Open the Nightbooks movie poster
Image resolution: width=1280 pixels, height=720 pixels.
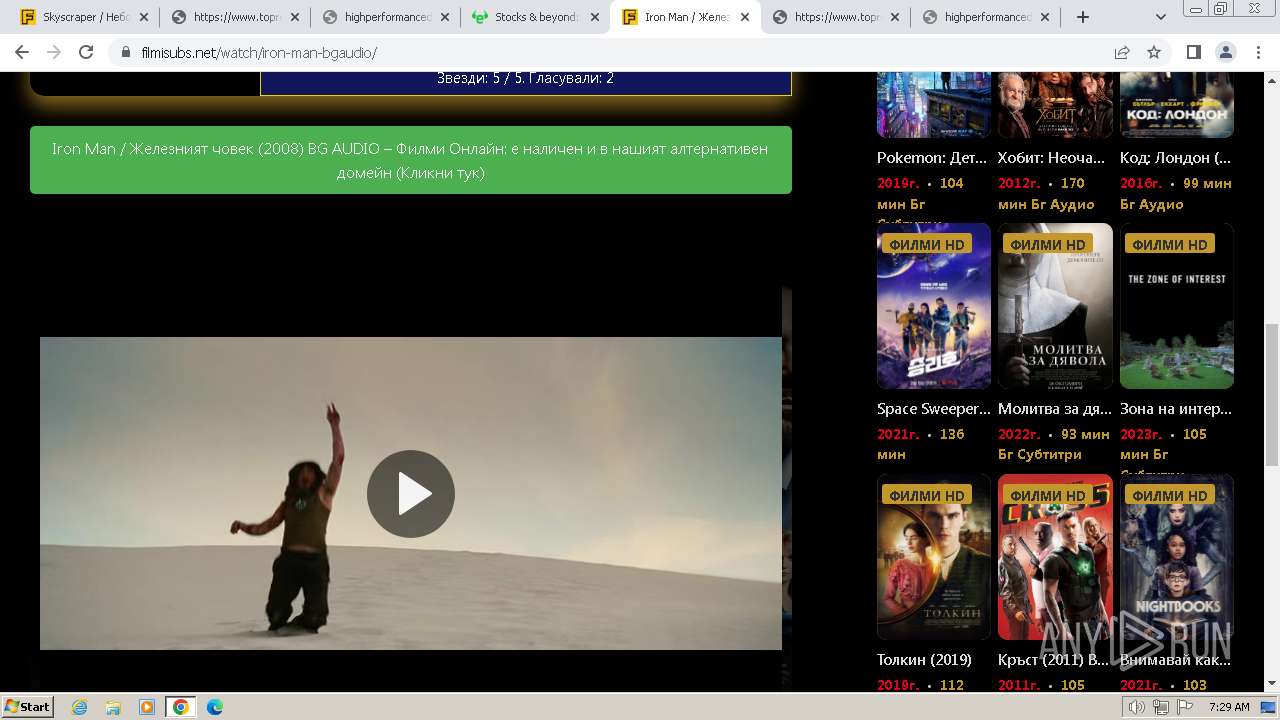[x=1177, y=557]
